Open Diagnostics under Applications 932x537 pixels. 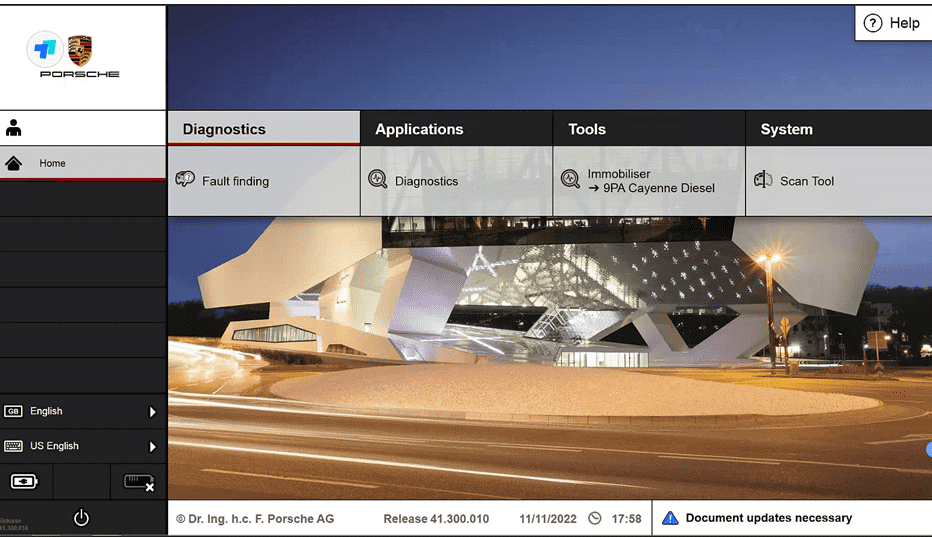pos(456,181)
